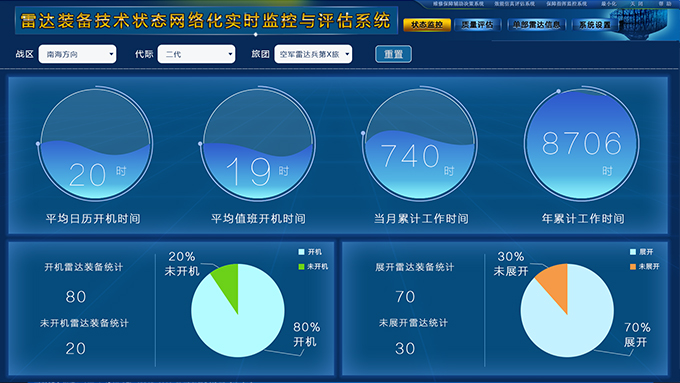Select the 当月累计工作时间 gauge showing 740
The width and height of the screenshot is (680, 383).
(420, 144)
